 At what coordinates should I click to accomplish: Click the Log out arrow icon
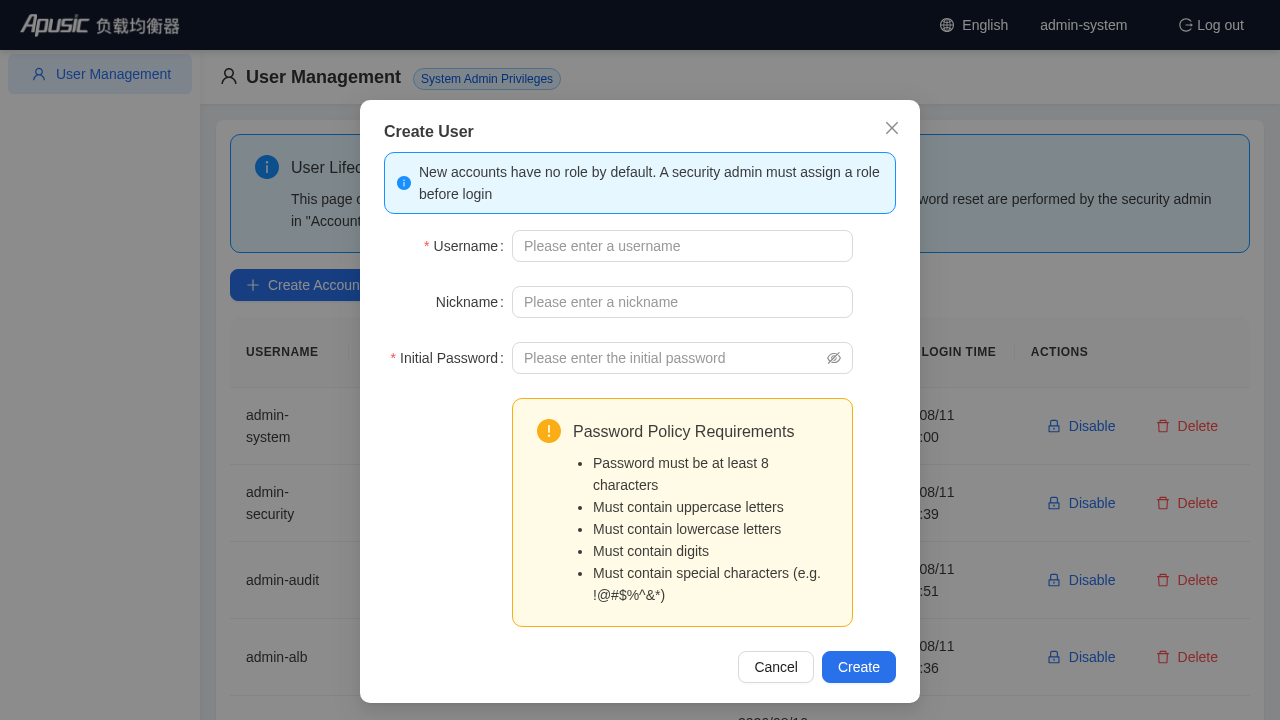point(1186,25)
